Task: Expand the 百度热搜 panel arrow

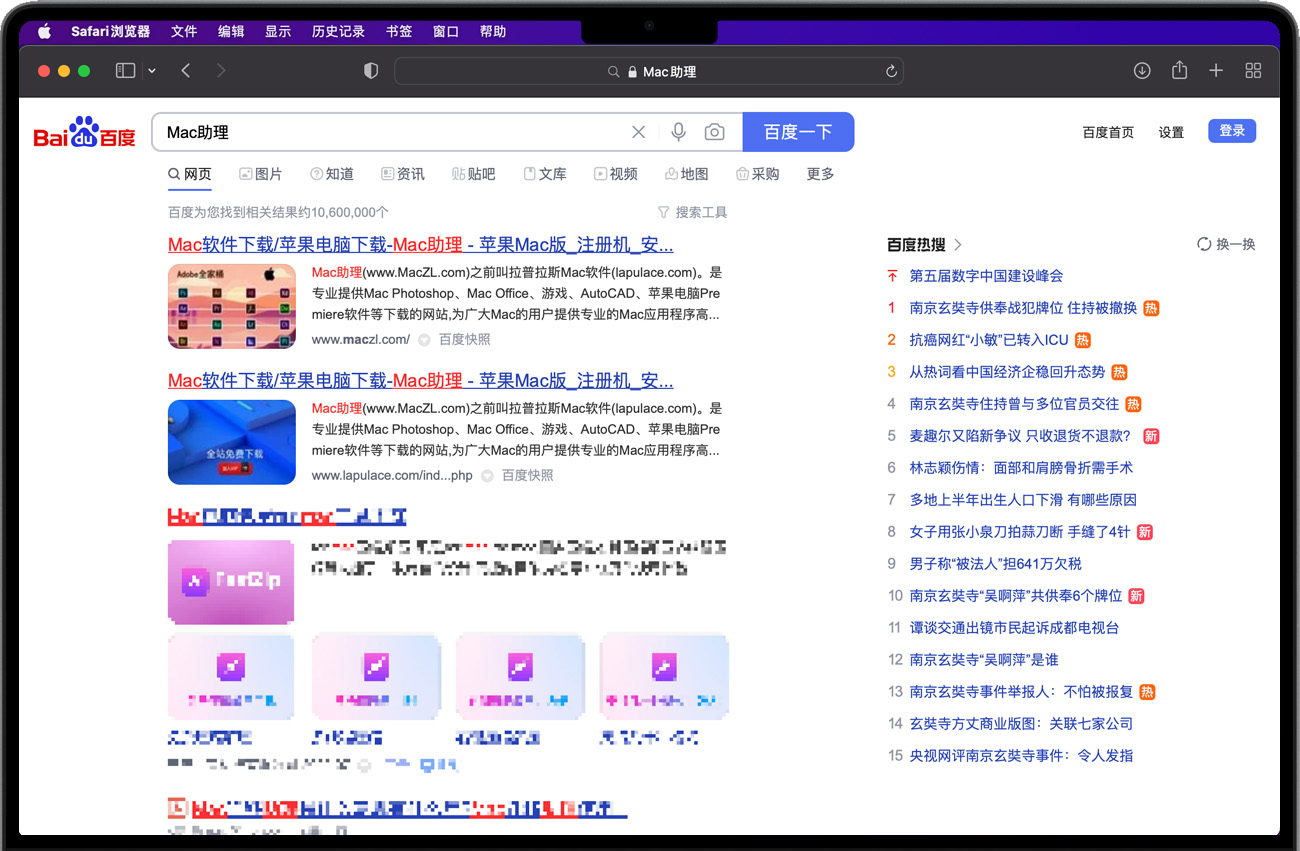Action: coord(957,244)
